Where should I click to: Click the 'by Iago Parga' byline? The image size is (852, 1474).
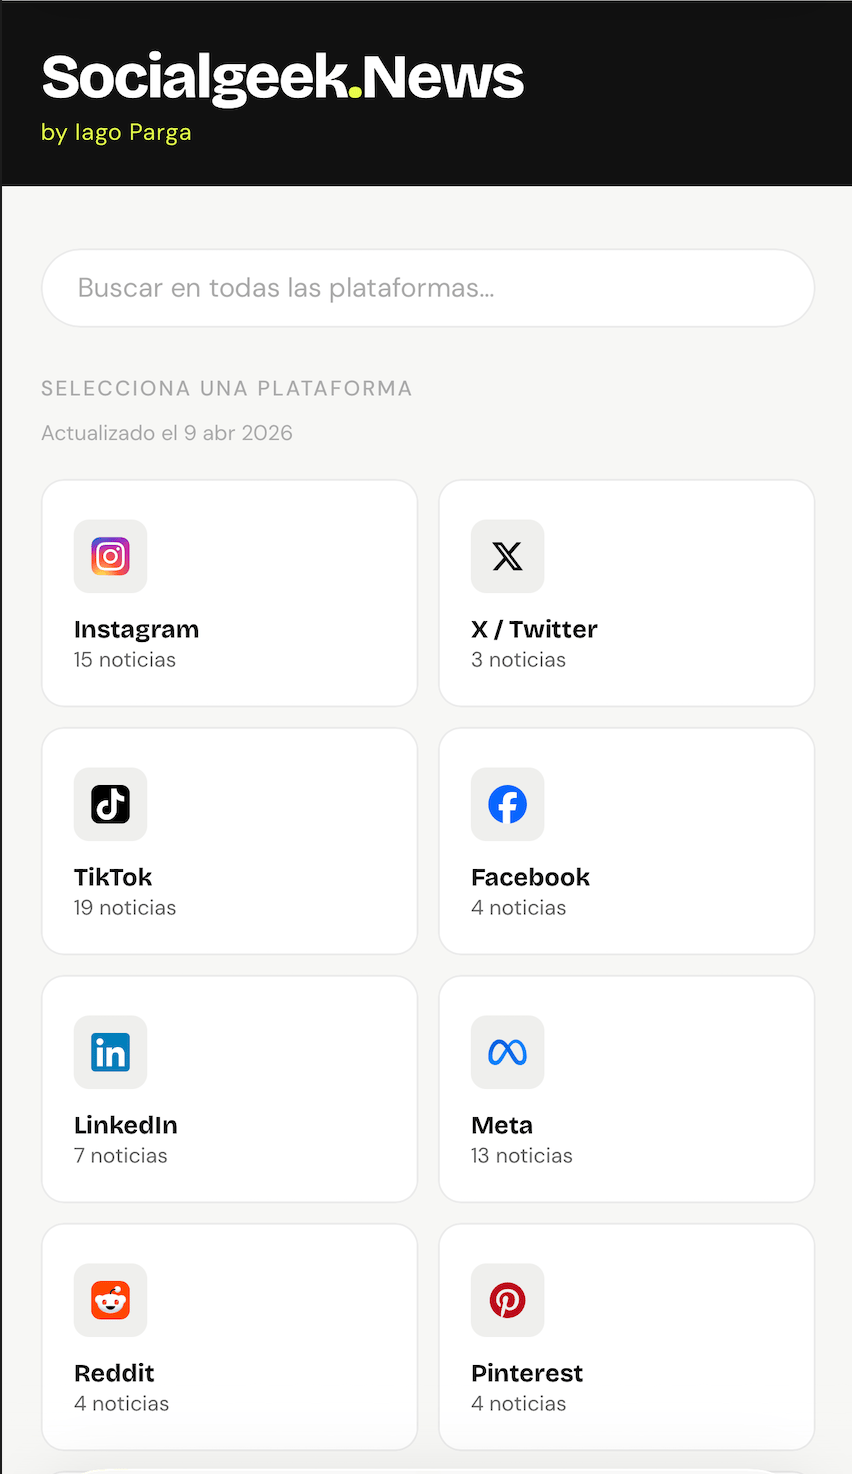(x=116, y=132)
